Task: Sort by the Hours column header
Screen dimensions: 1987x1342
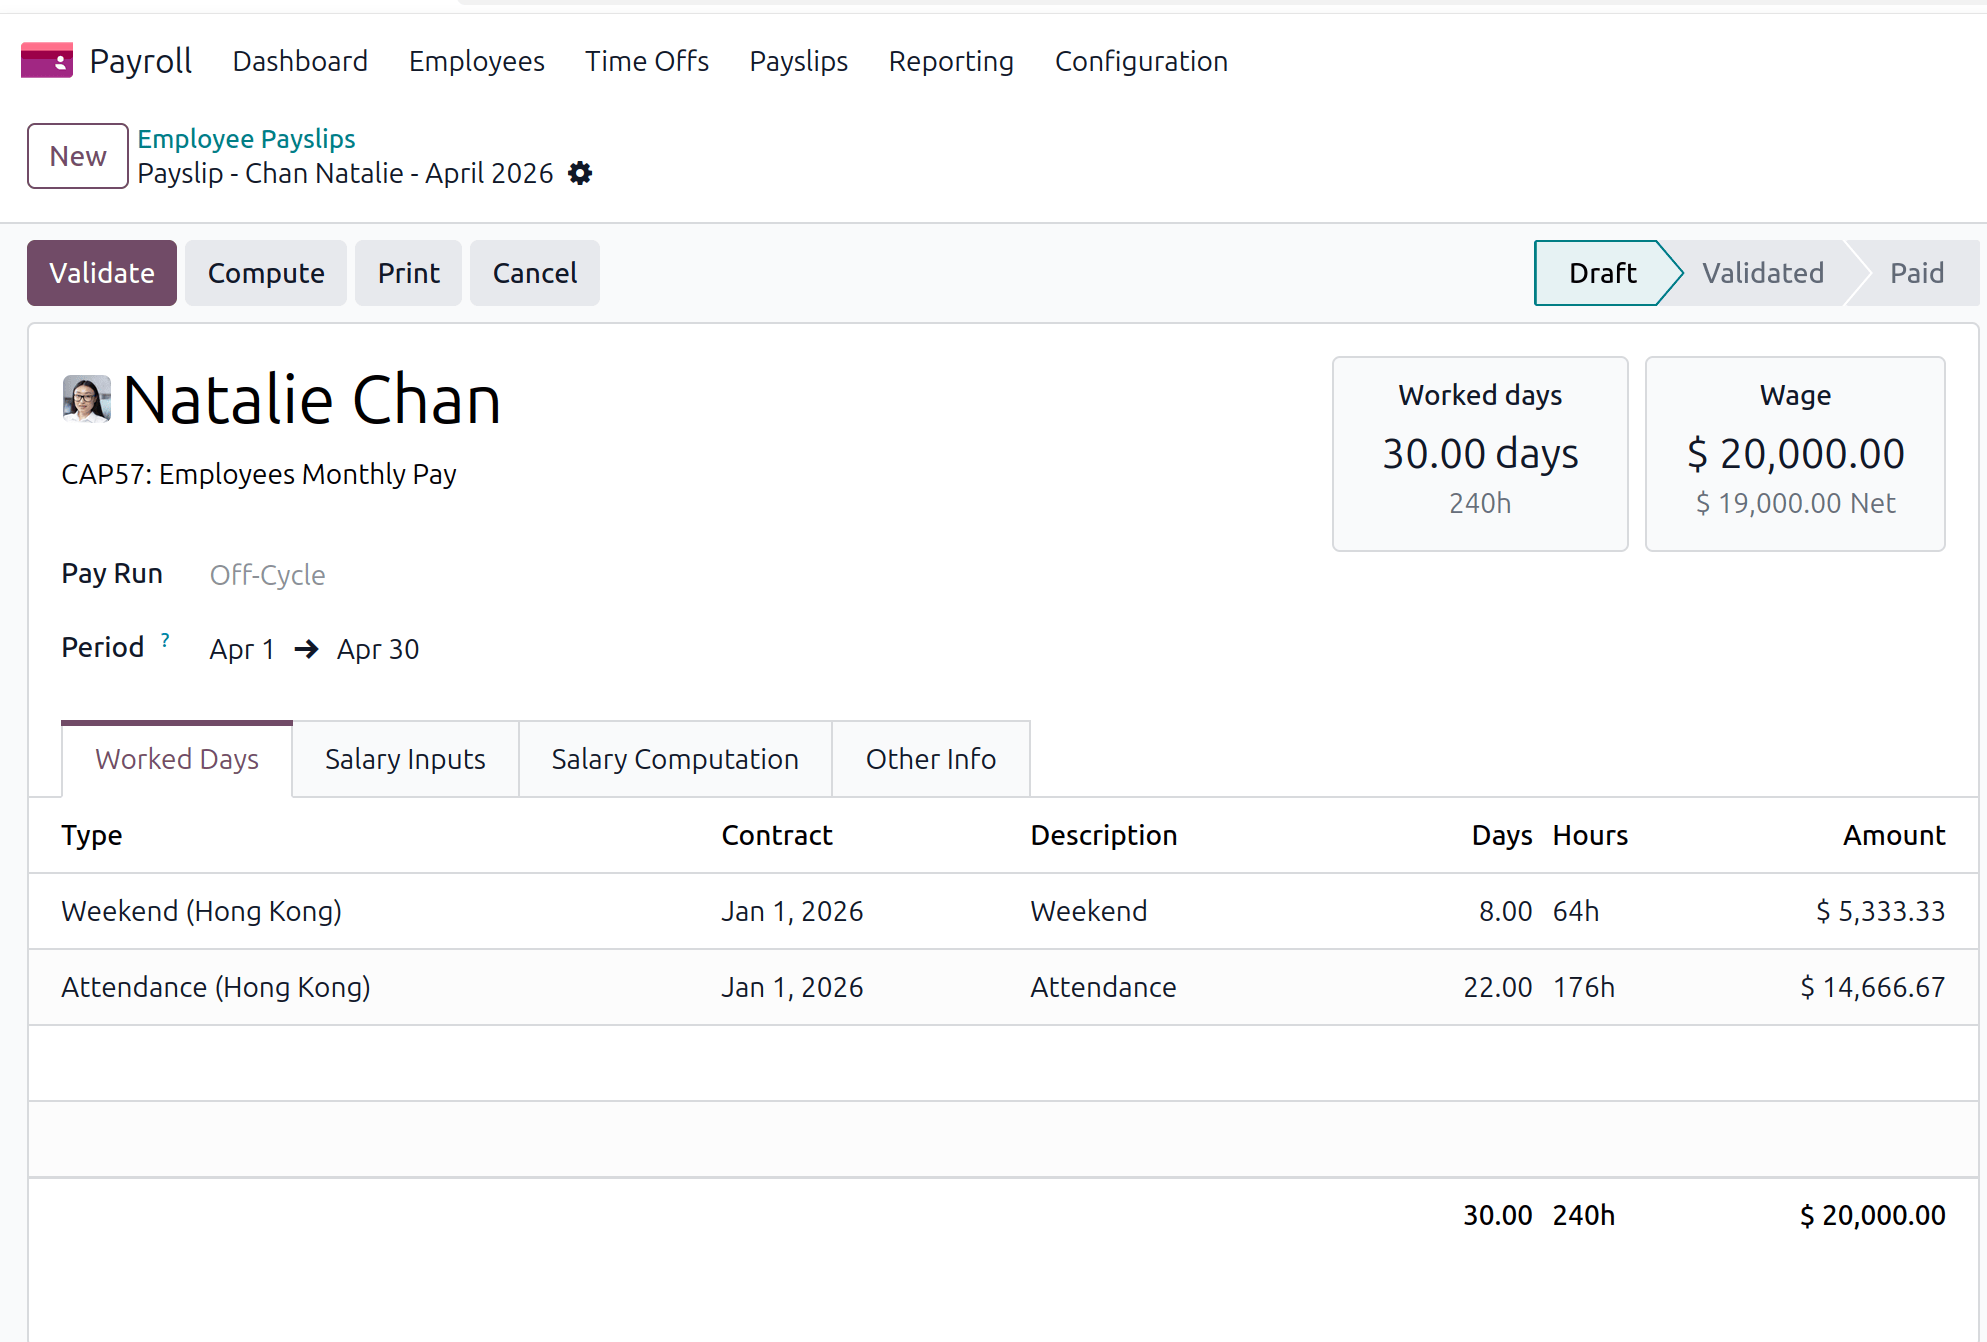Action: 1590,835
